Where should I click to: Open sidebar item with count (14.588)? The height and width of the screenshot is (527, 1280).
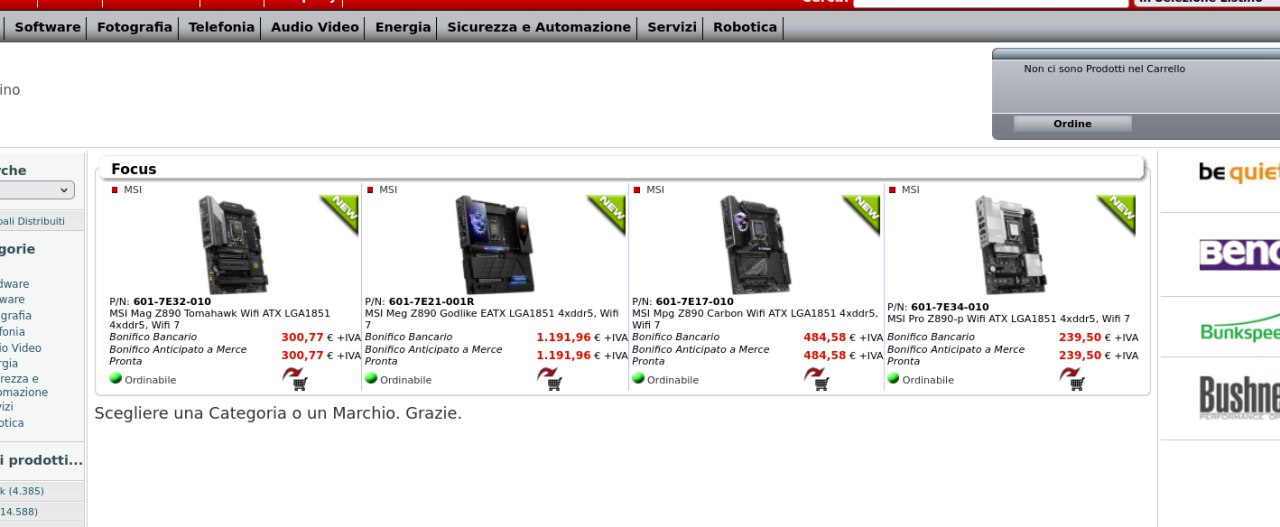tap(19, 512)
